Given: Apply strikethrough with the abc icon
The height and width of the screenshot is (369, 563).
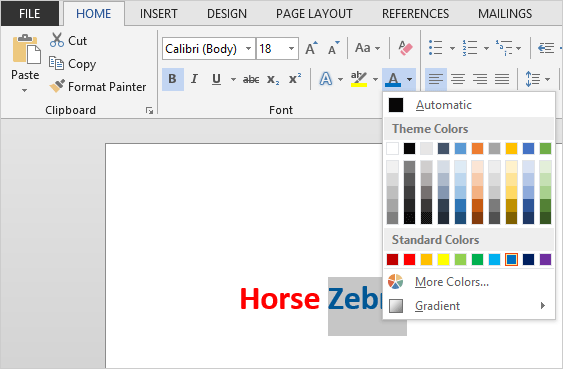Looking at the screenshot, I should coord(251,79).
